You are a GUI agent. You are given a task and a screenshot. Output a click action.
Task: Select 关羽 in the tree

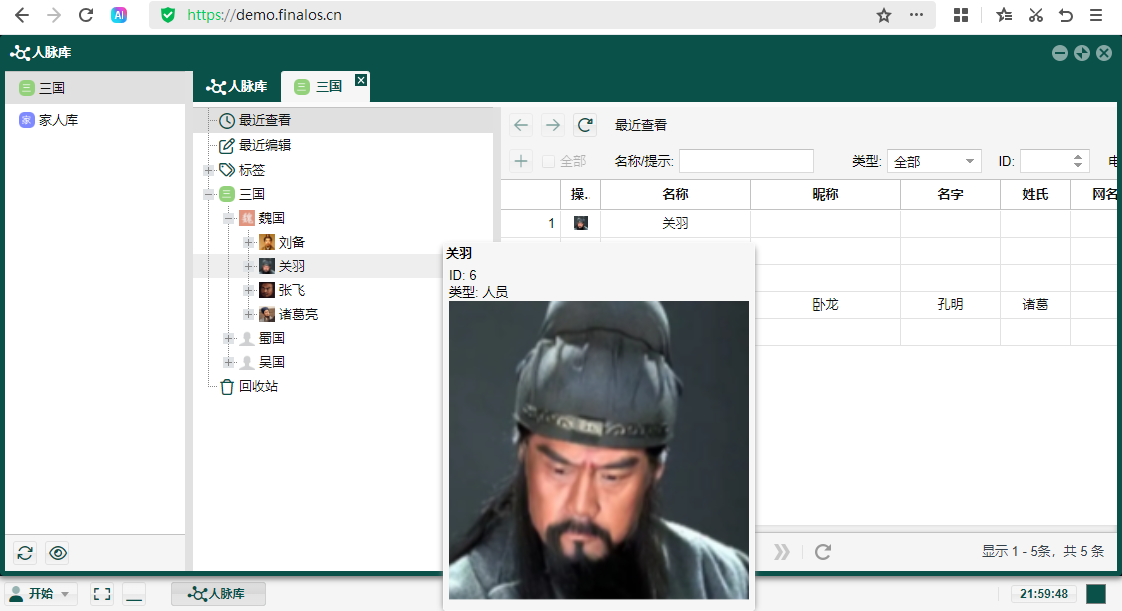(x=291, y=266)
